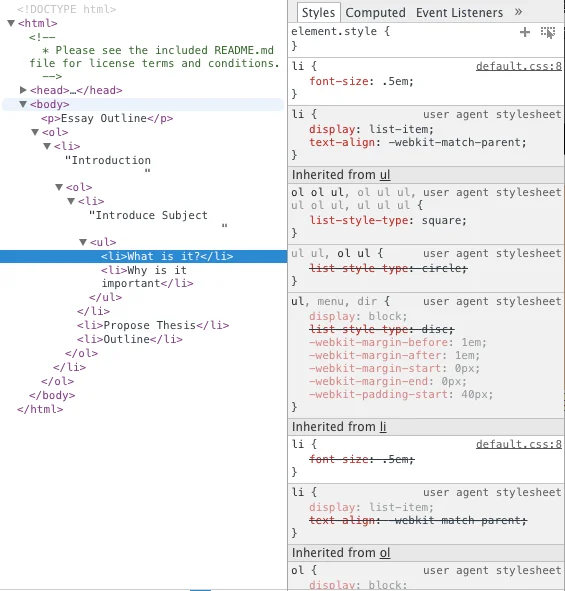Open the Event Listeners tab

(459, 12)
